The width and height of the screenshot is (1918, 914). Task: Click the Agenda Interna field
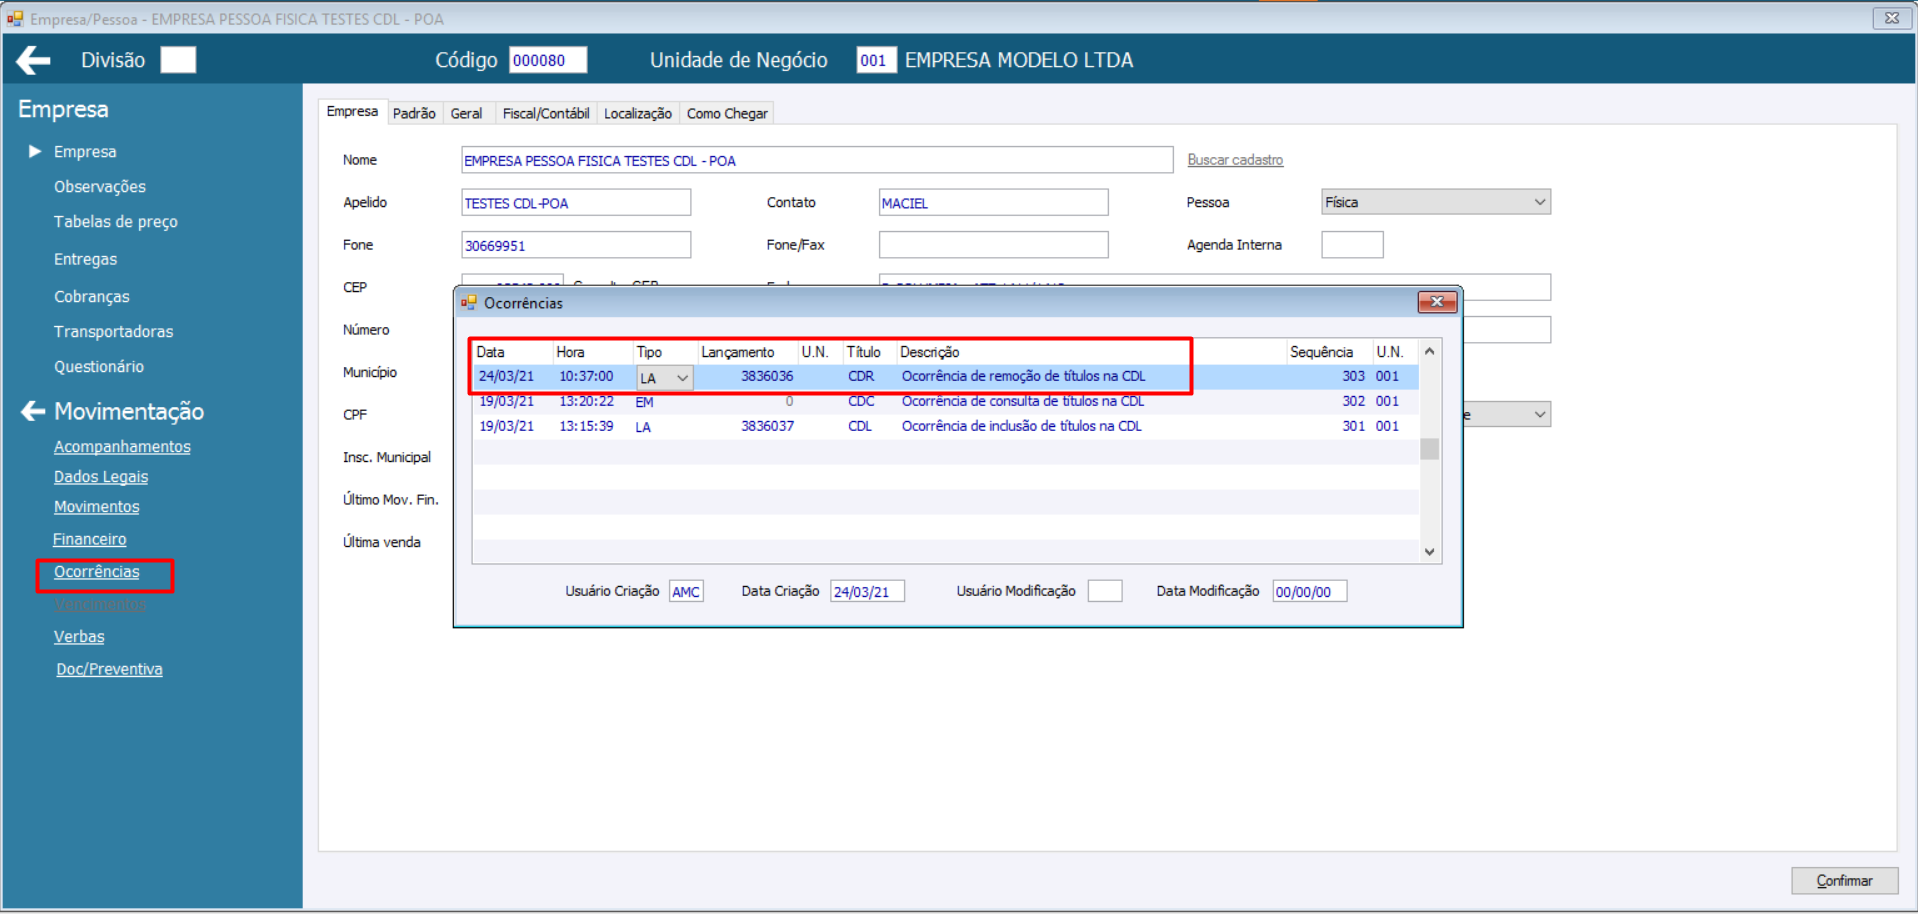1352,245
